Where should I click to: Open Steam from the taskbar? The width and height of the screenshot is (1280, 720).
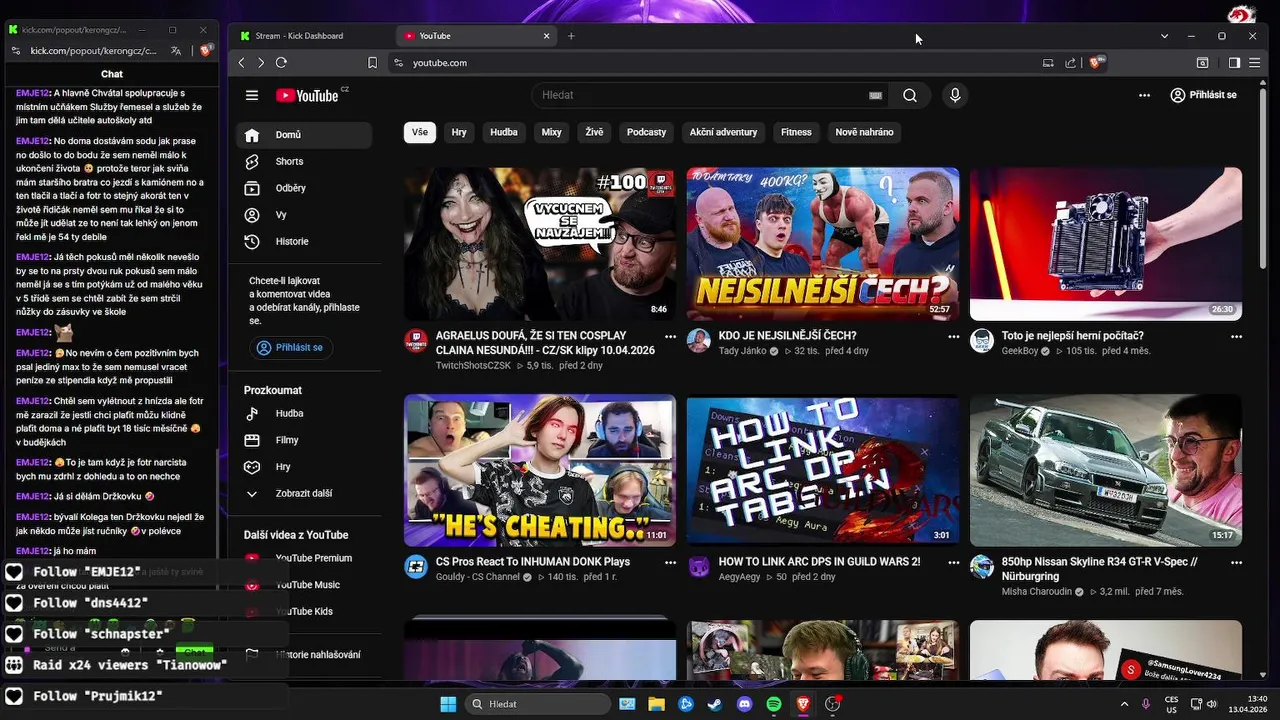click(714, 704)
